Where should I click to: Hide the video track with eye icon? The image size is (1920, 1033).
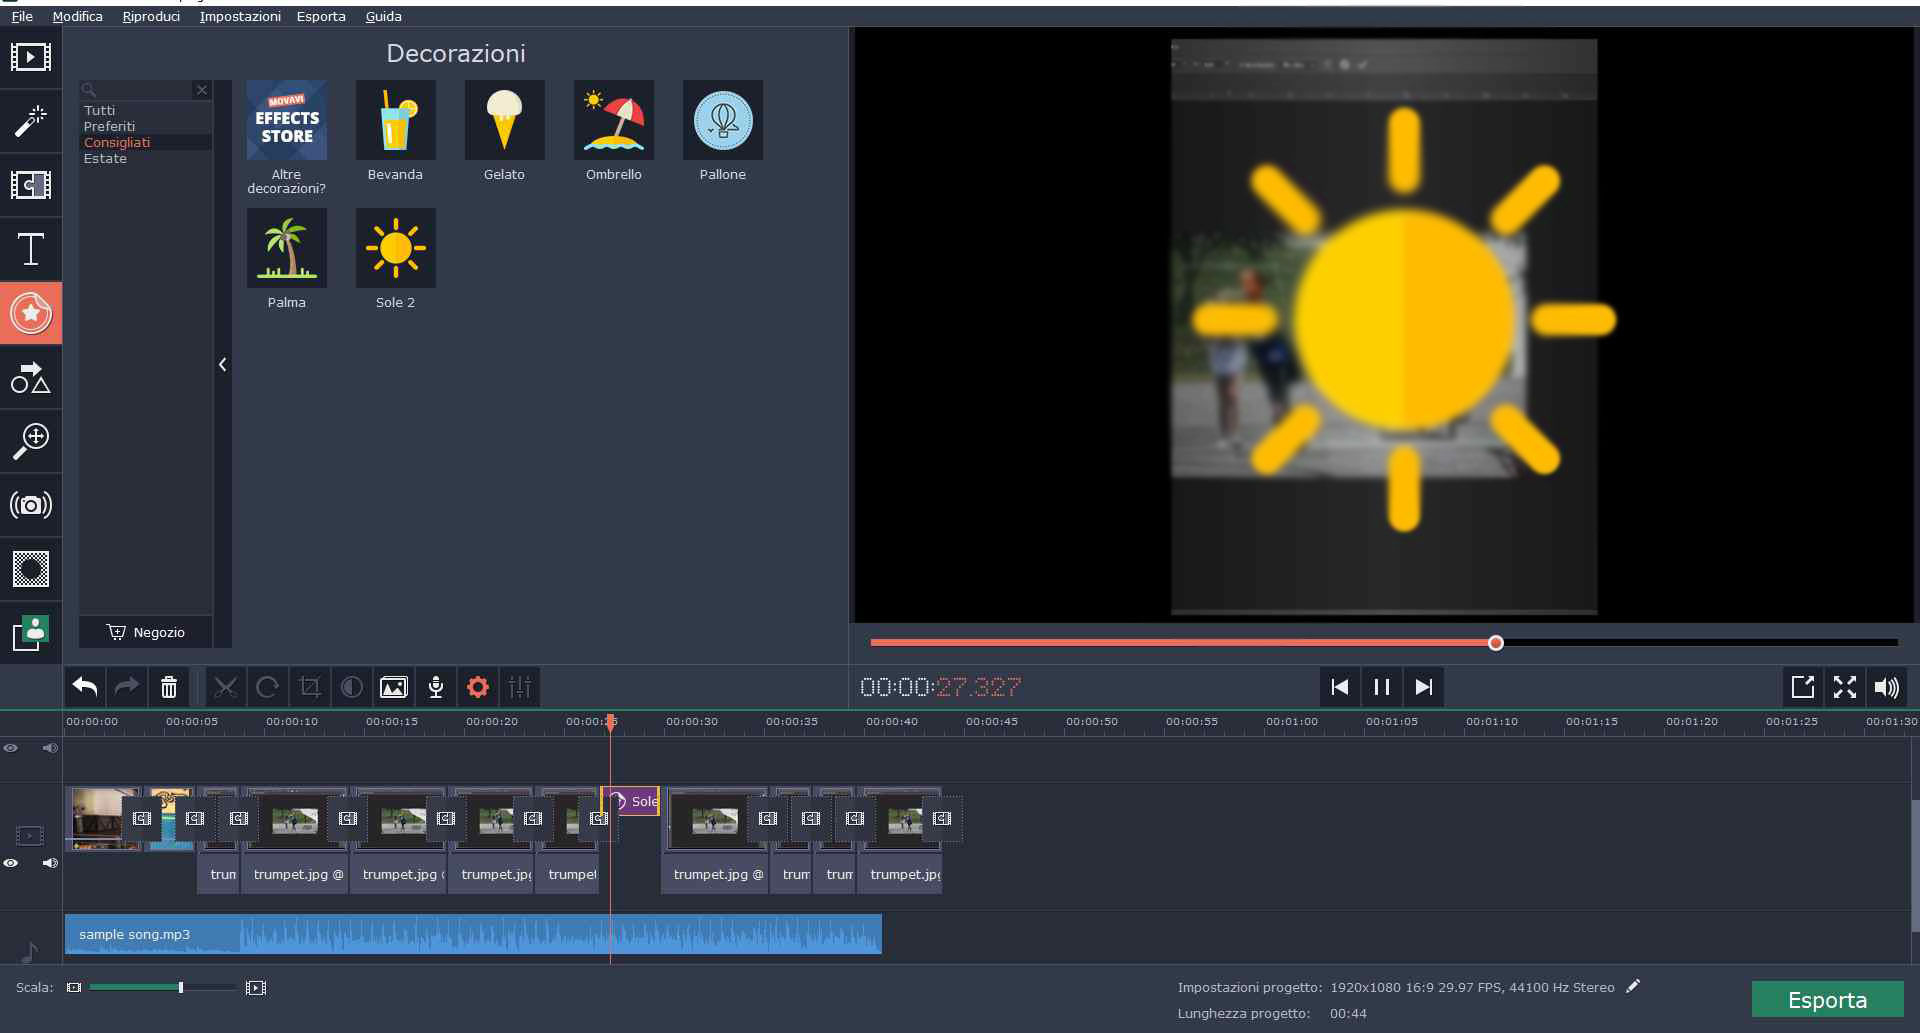pyautogui.click(x=11, y=863)
